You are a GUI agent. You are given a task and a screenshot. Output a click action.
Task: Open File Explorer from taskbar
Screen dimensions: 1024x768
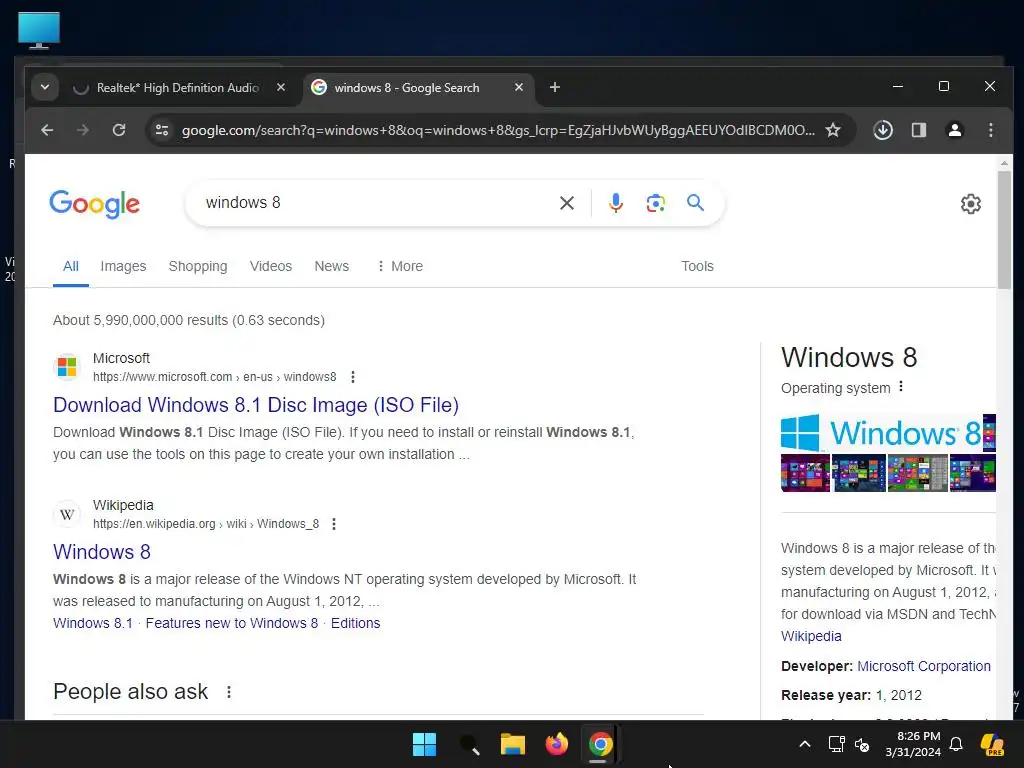513,744
